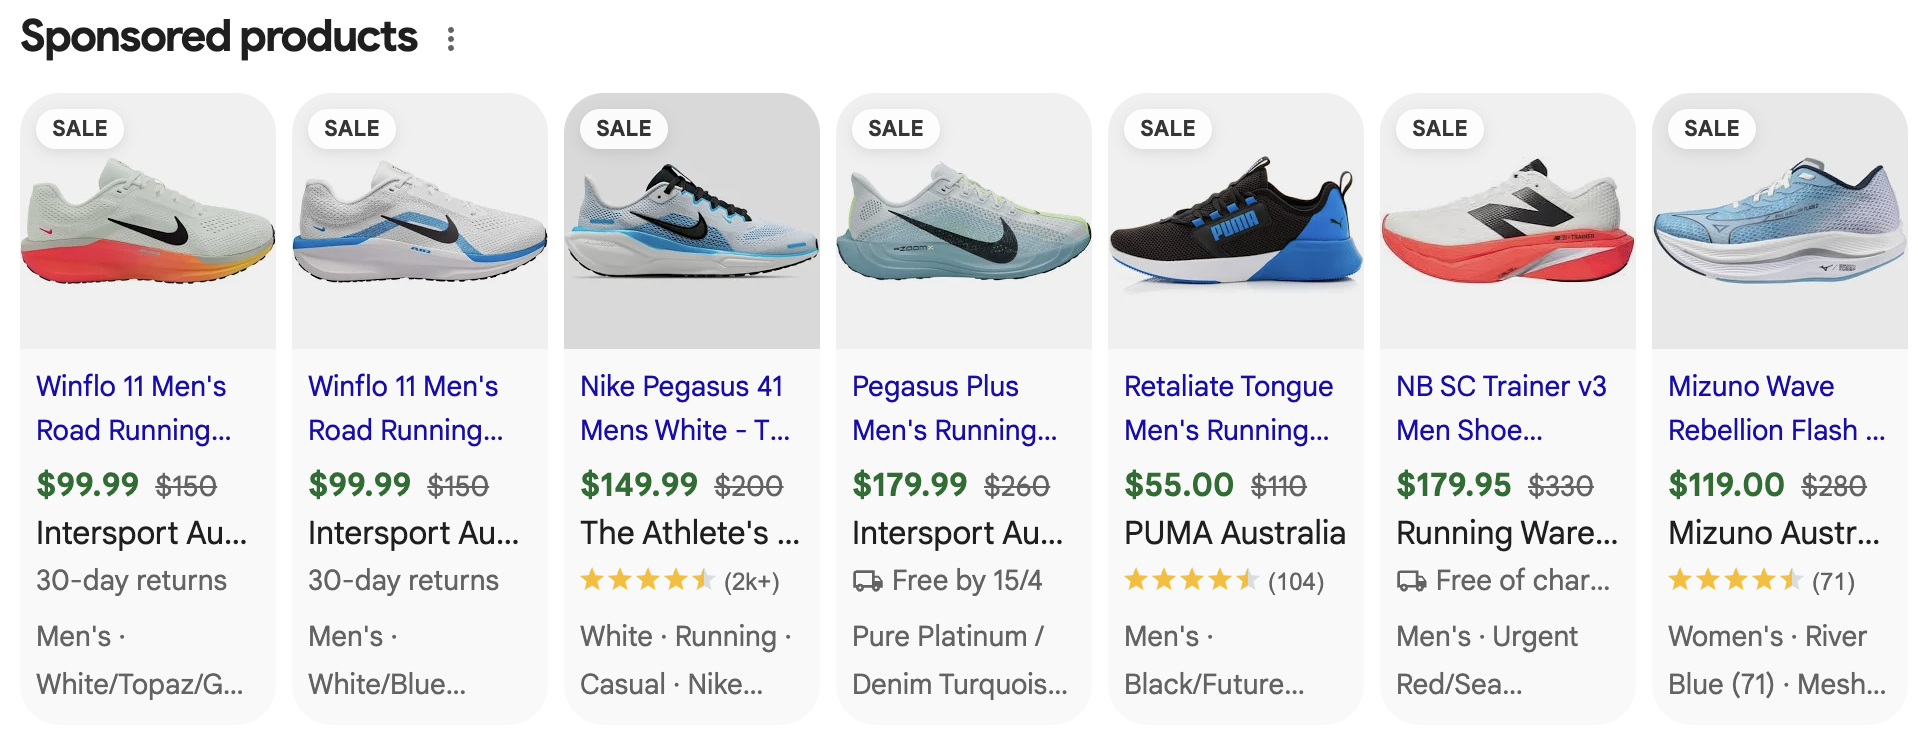Viewport: 1918px width, 736px height.
Task: Click the delivery truck icon on NB SC Trainer v3
Action: [x=1413, y=581]
